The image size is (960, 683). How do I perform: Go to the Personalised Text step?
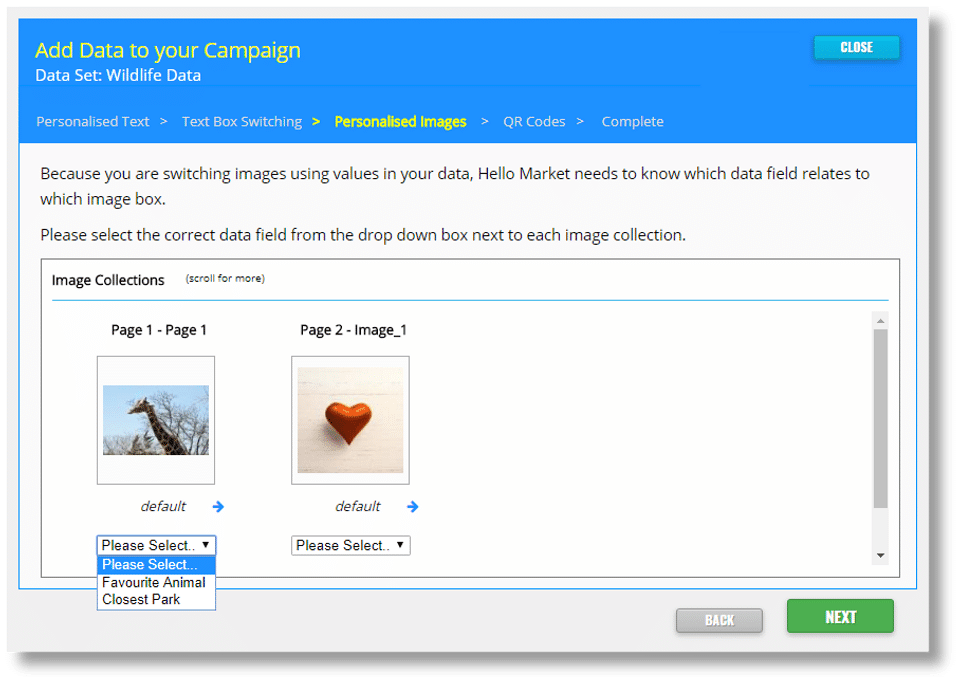92,122
